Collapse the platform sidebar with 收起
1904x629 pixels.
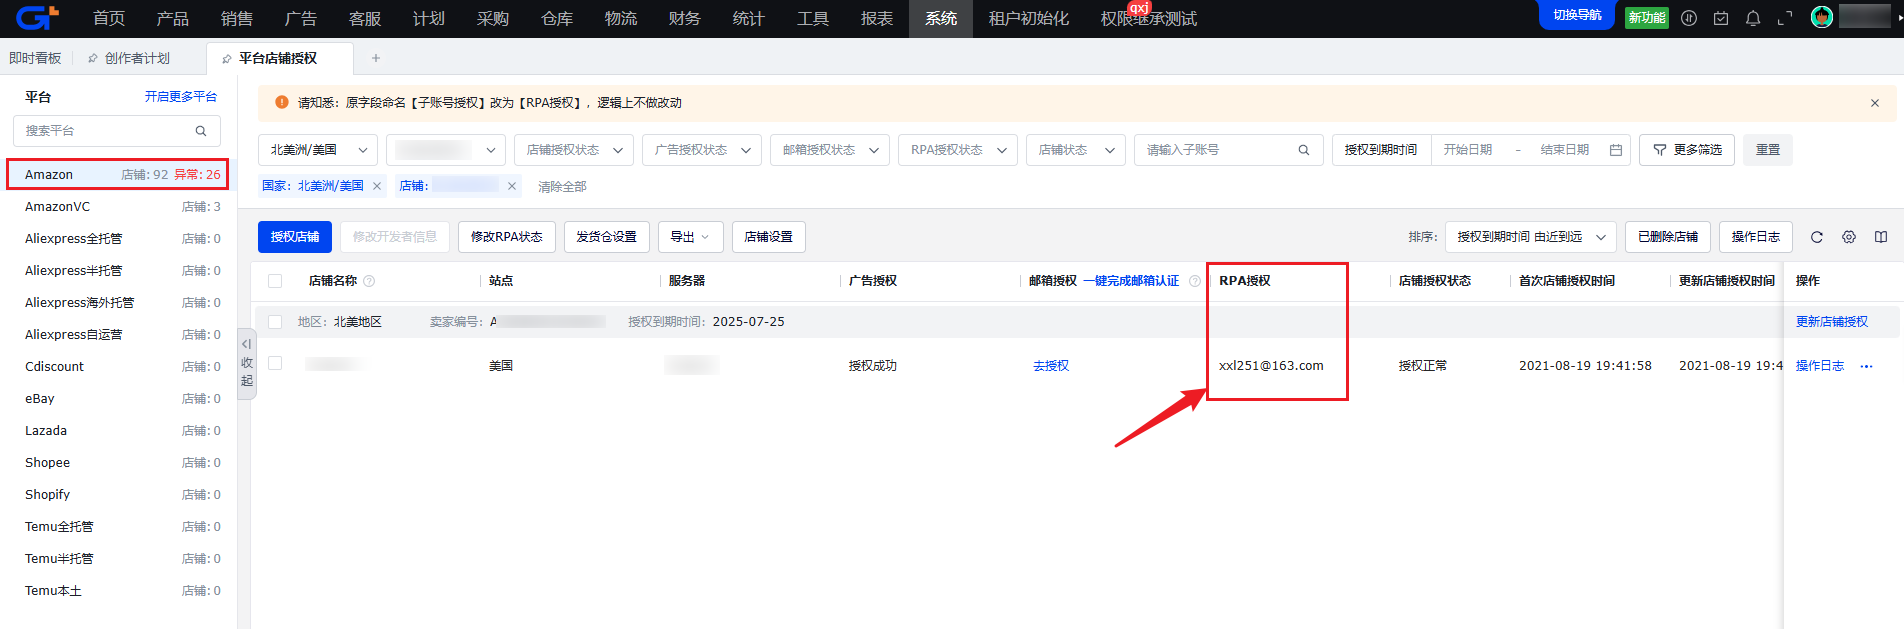[x=247, y=364]
